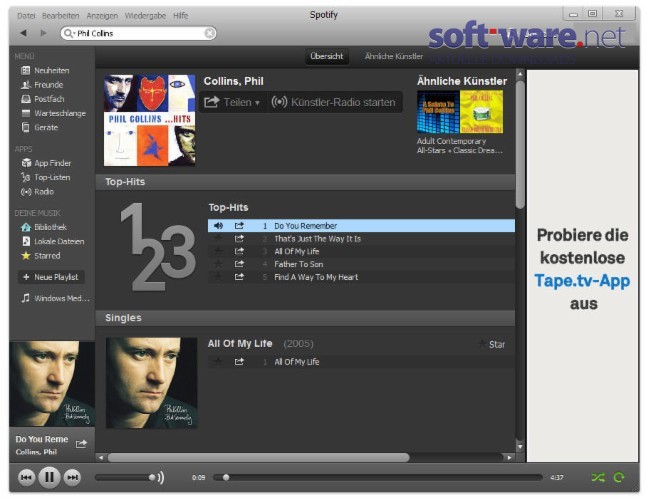Star the track Father To Son
The image size is (646, 500).
pos(218,264)
